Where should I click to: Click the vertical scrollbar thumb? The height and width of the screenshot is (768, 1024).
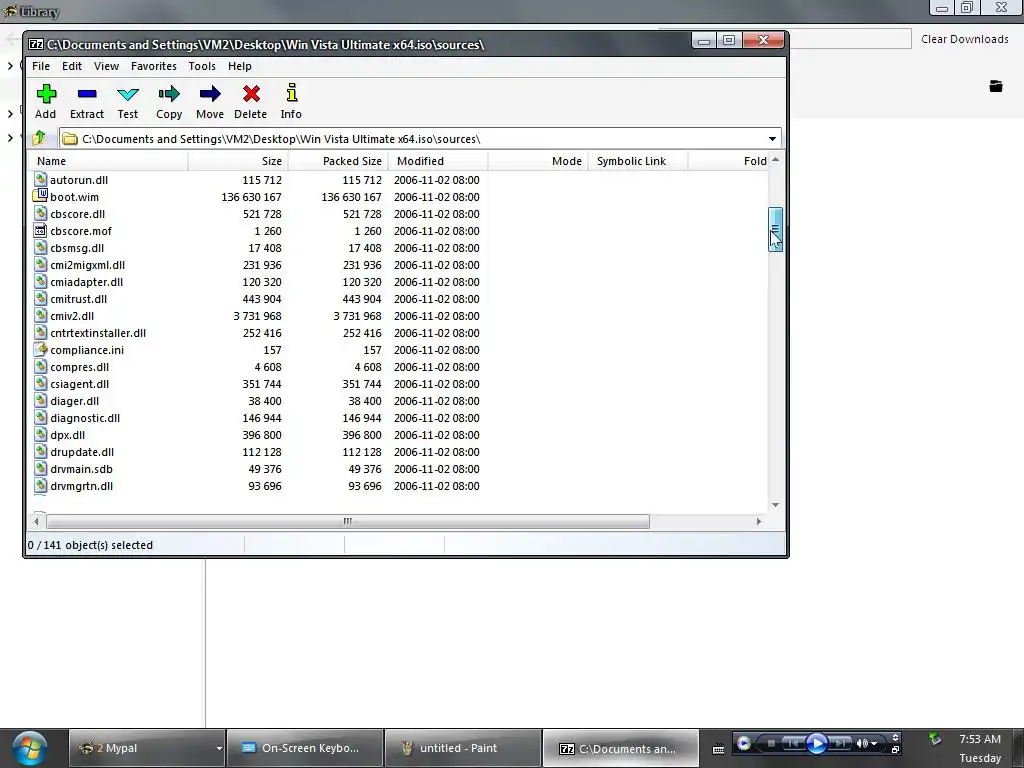point(775,229)
